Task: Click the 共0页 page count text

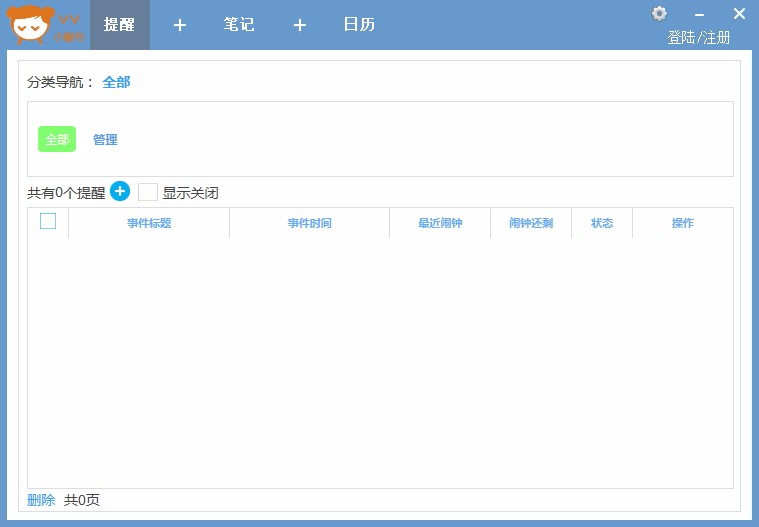Action: [82, 500]
